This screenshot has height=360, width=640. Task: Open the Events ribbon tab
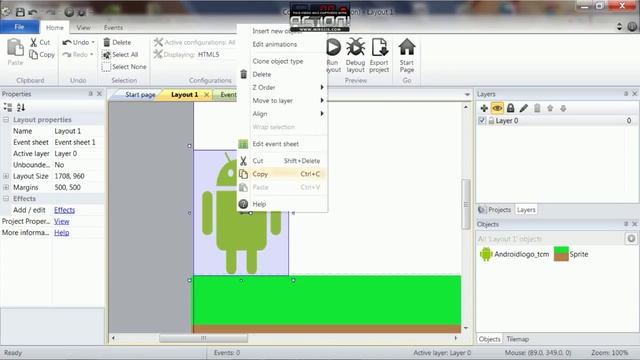click(113, 27)
